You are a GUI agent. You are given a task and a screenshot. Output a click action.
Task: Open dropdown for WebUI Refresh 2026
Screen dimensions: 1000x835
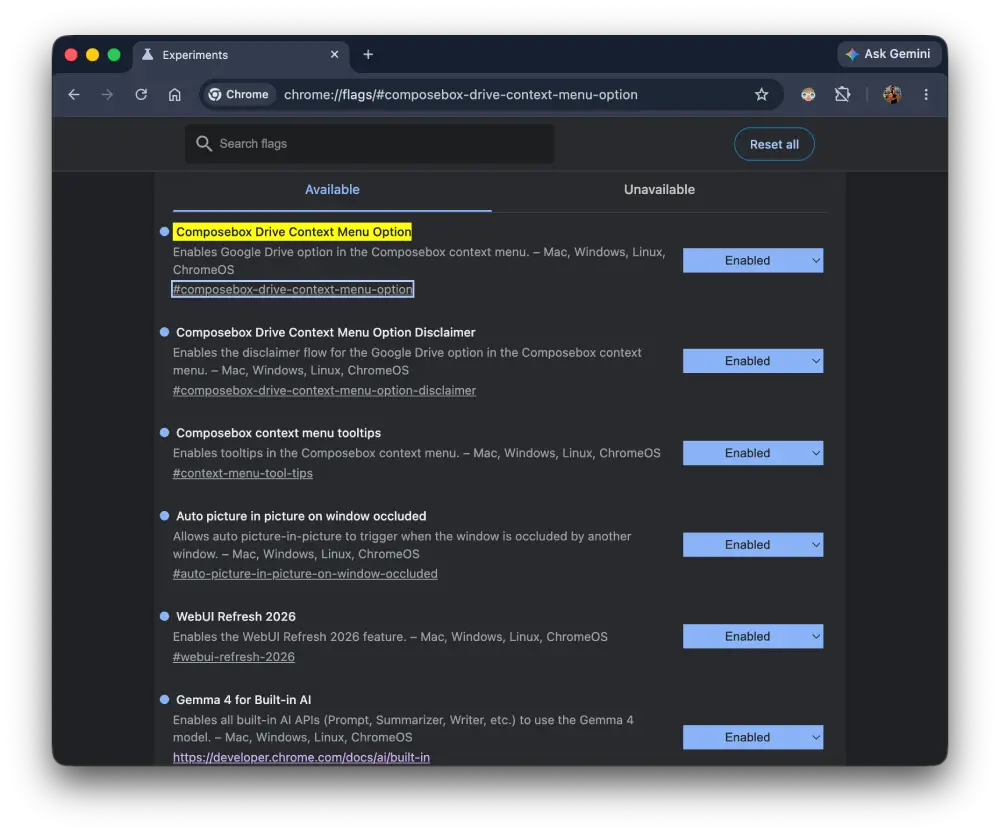(x=753, y=637)
